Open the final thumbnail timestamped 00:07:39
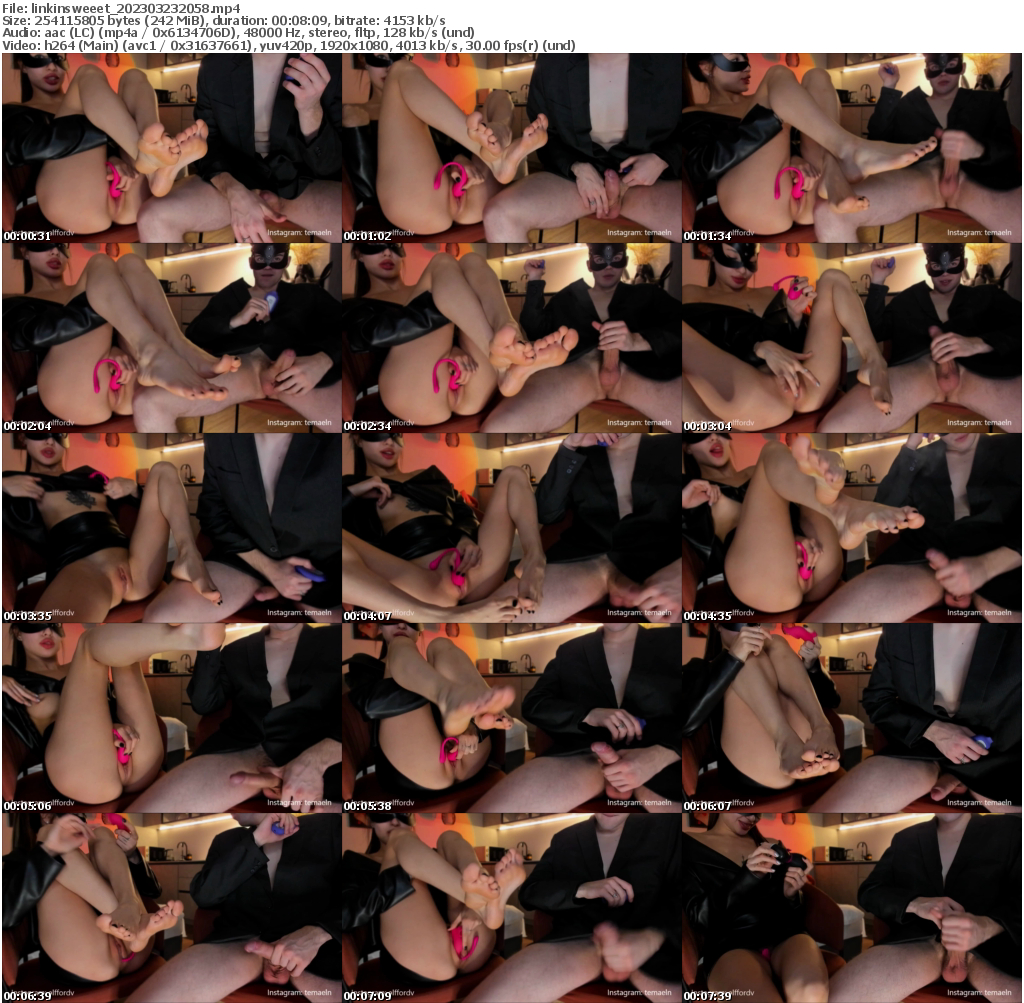This screenshot has width=1024, height=1003. tap(853, 910)
